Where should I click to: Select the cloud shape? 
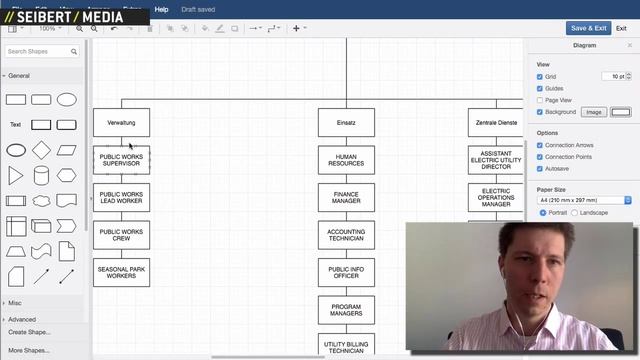[41, 201]
